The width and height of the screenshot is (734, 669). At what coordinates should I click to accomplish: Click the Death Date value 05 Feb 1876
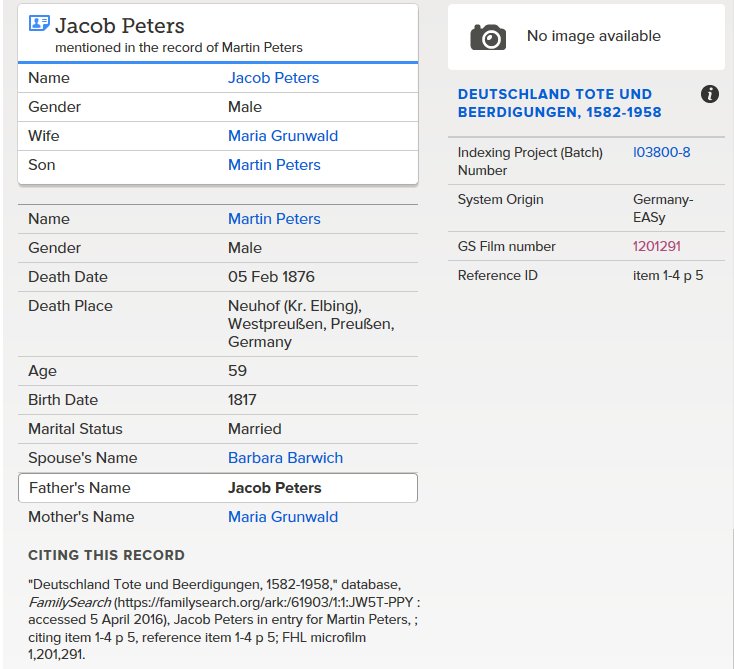[x=271, y=277]
